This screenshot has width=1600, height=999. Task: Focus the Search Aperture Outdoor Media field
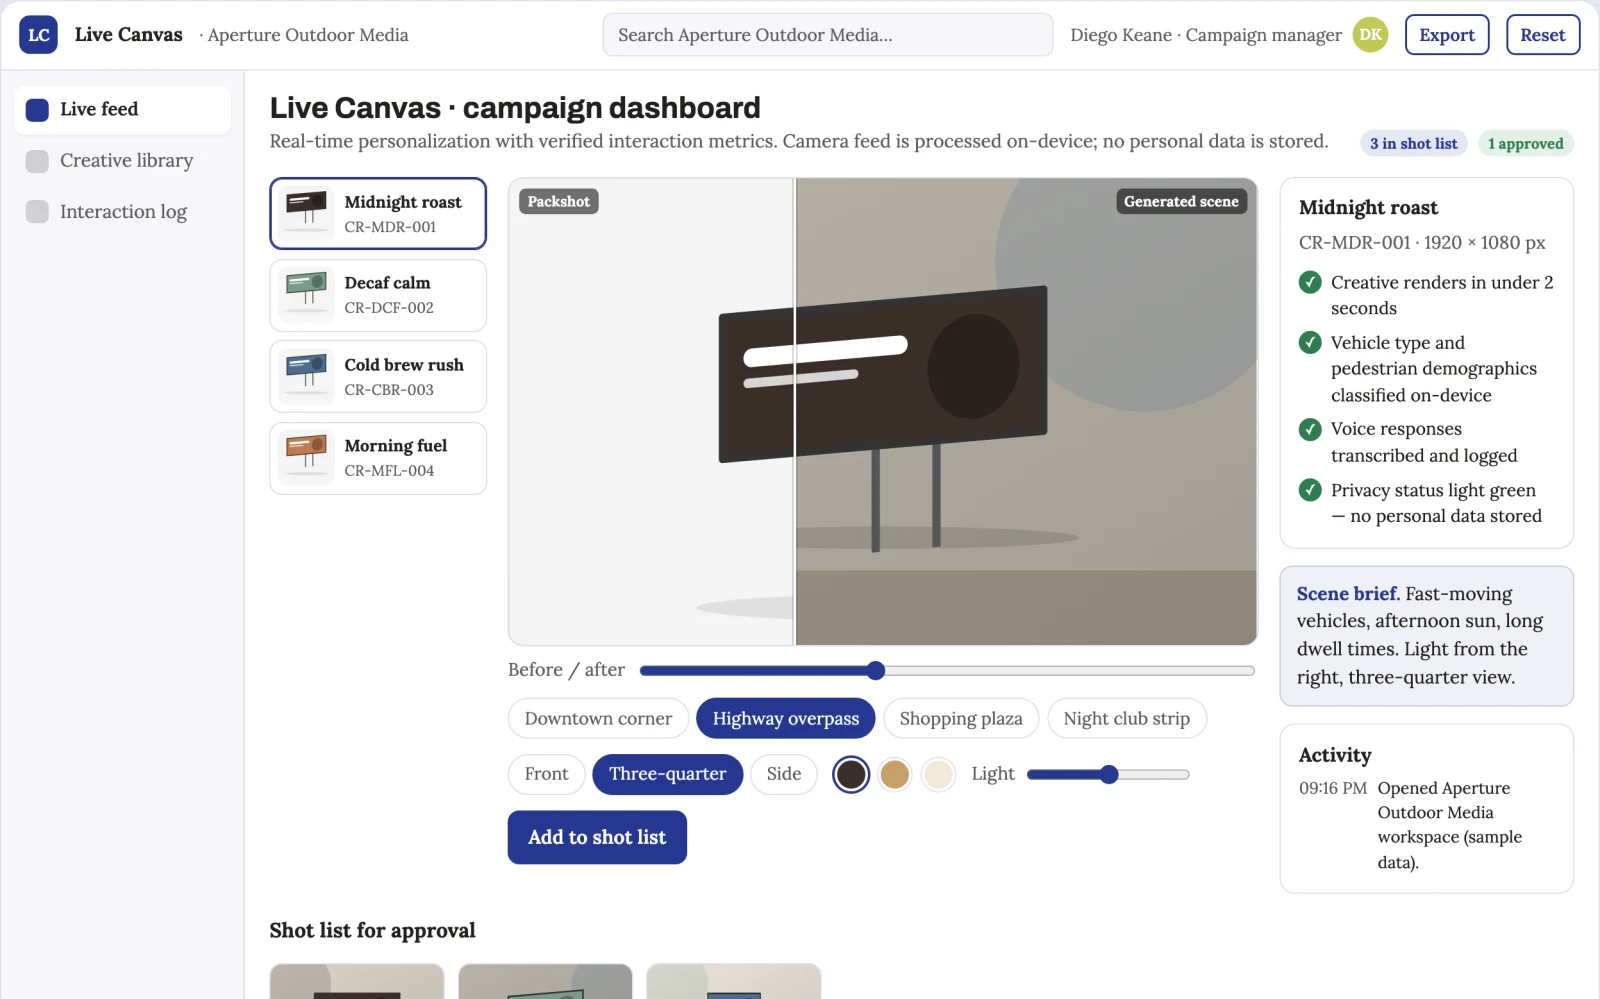pos(828,35)
